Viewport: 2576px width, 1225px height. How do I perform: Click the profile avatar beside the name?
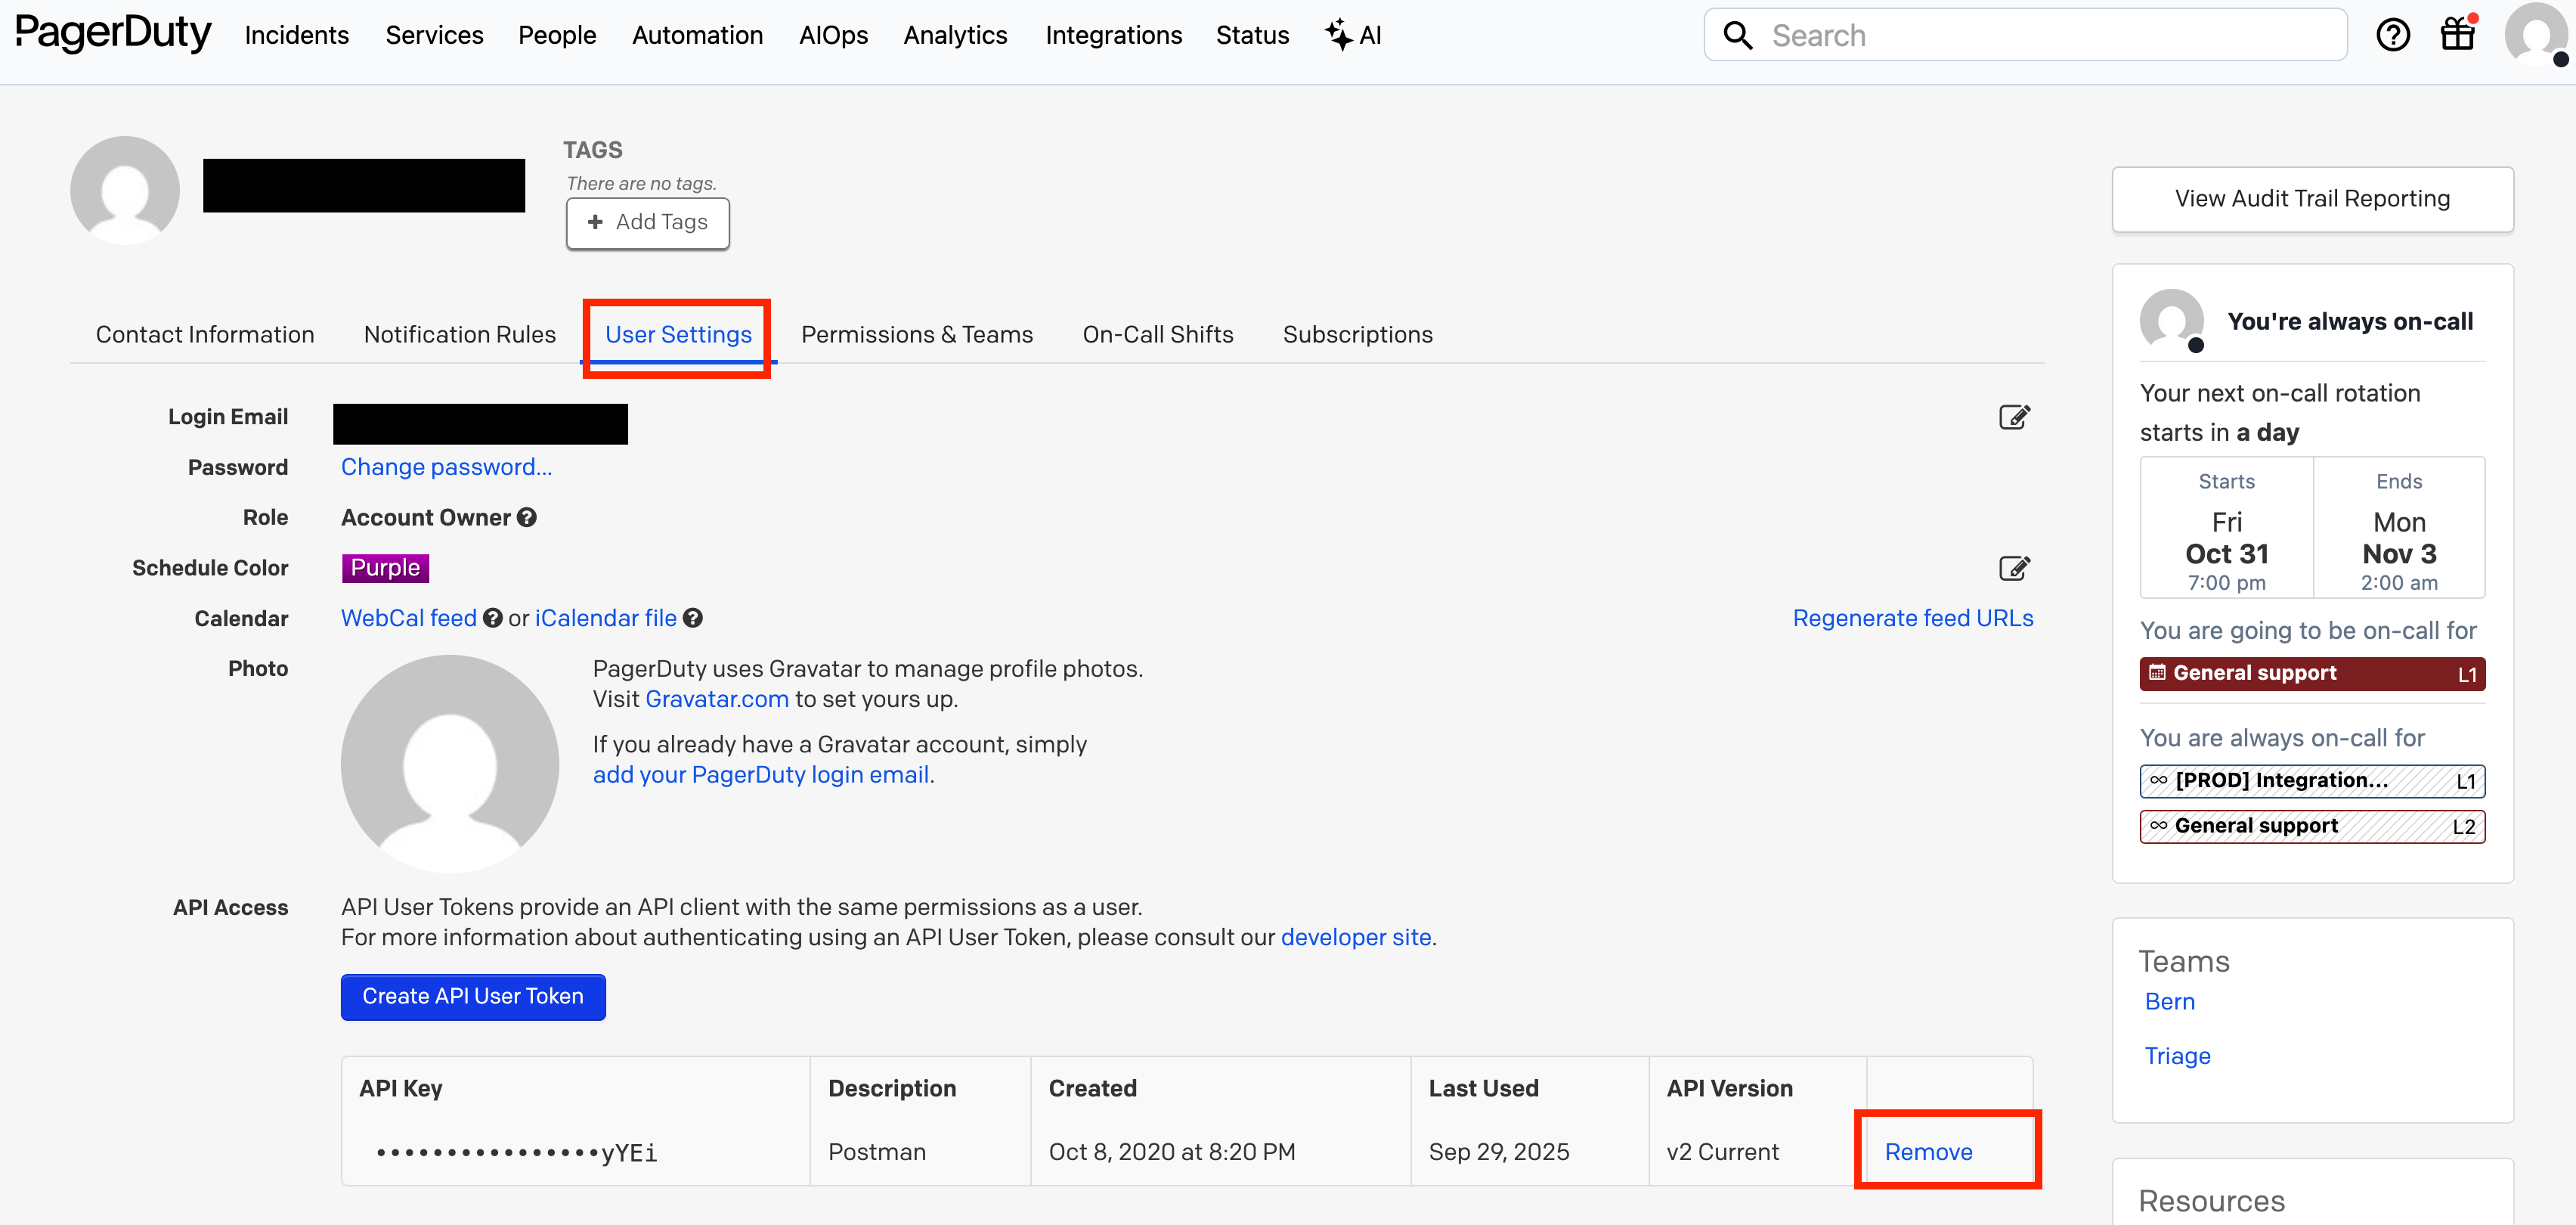click(x=125, y=190)
